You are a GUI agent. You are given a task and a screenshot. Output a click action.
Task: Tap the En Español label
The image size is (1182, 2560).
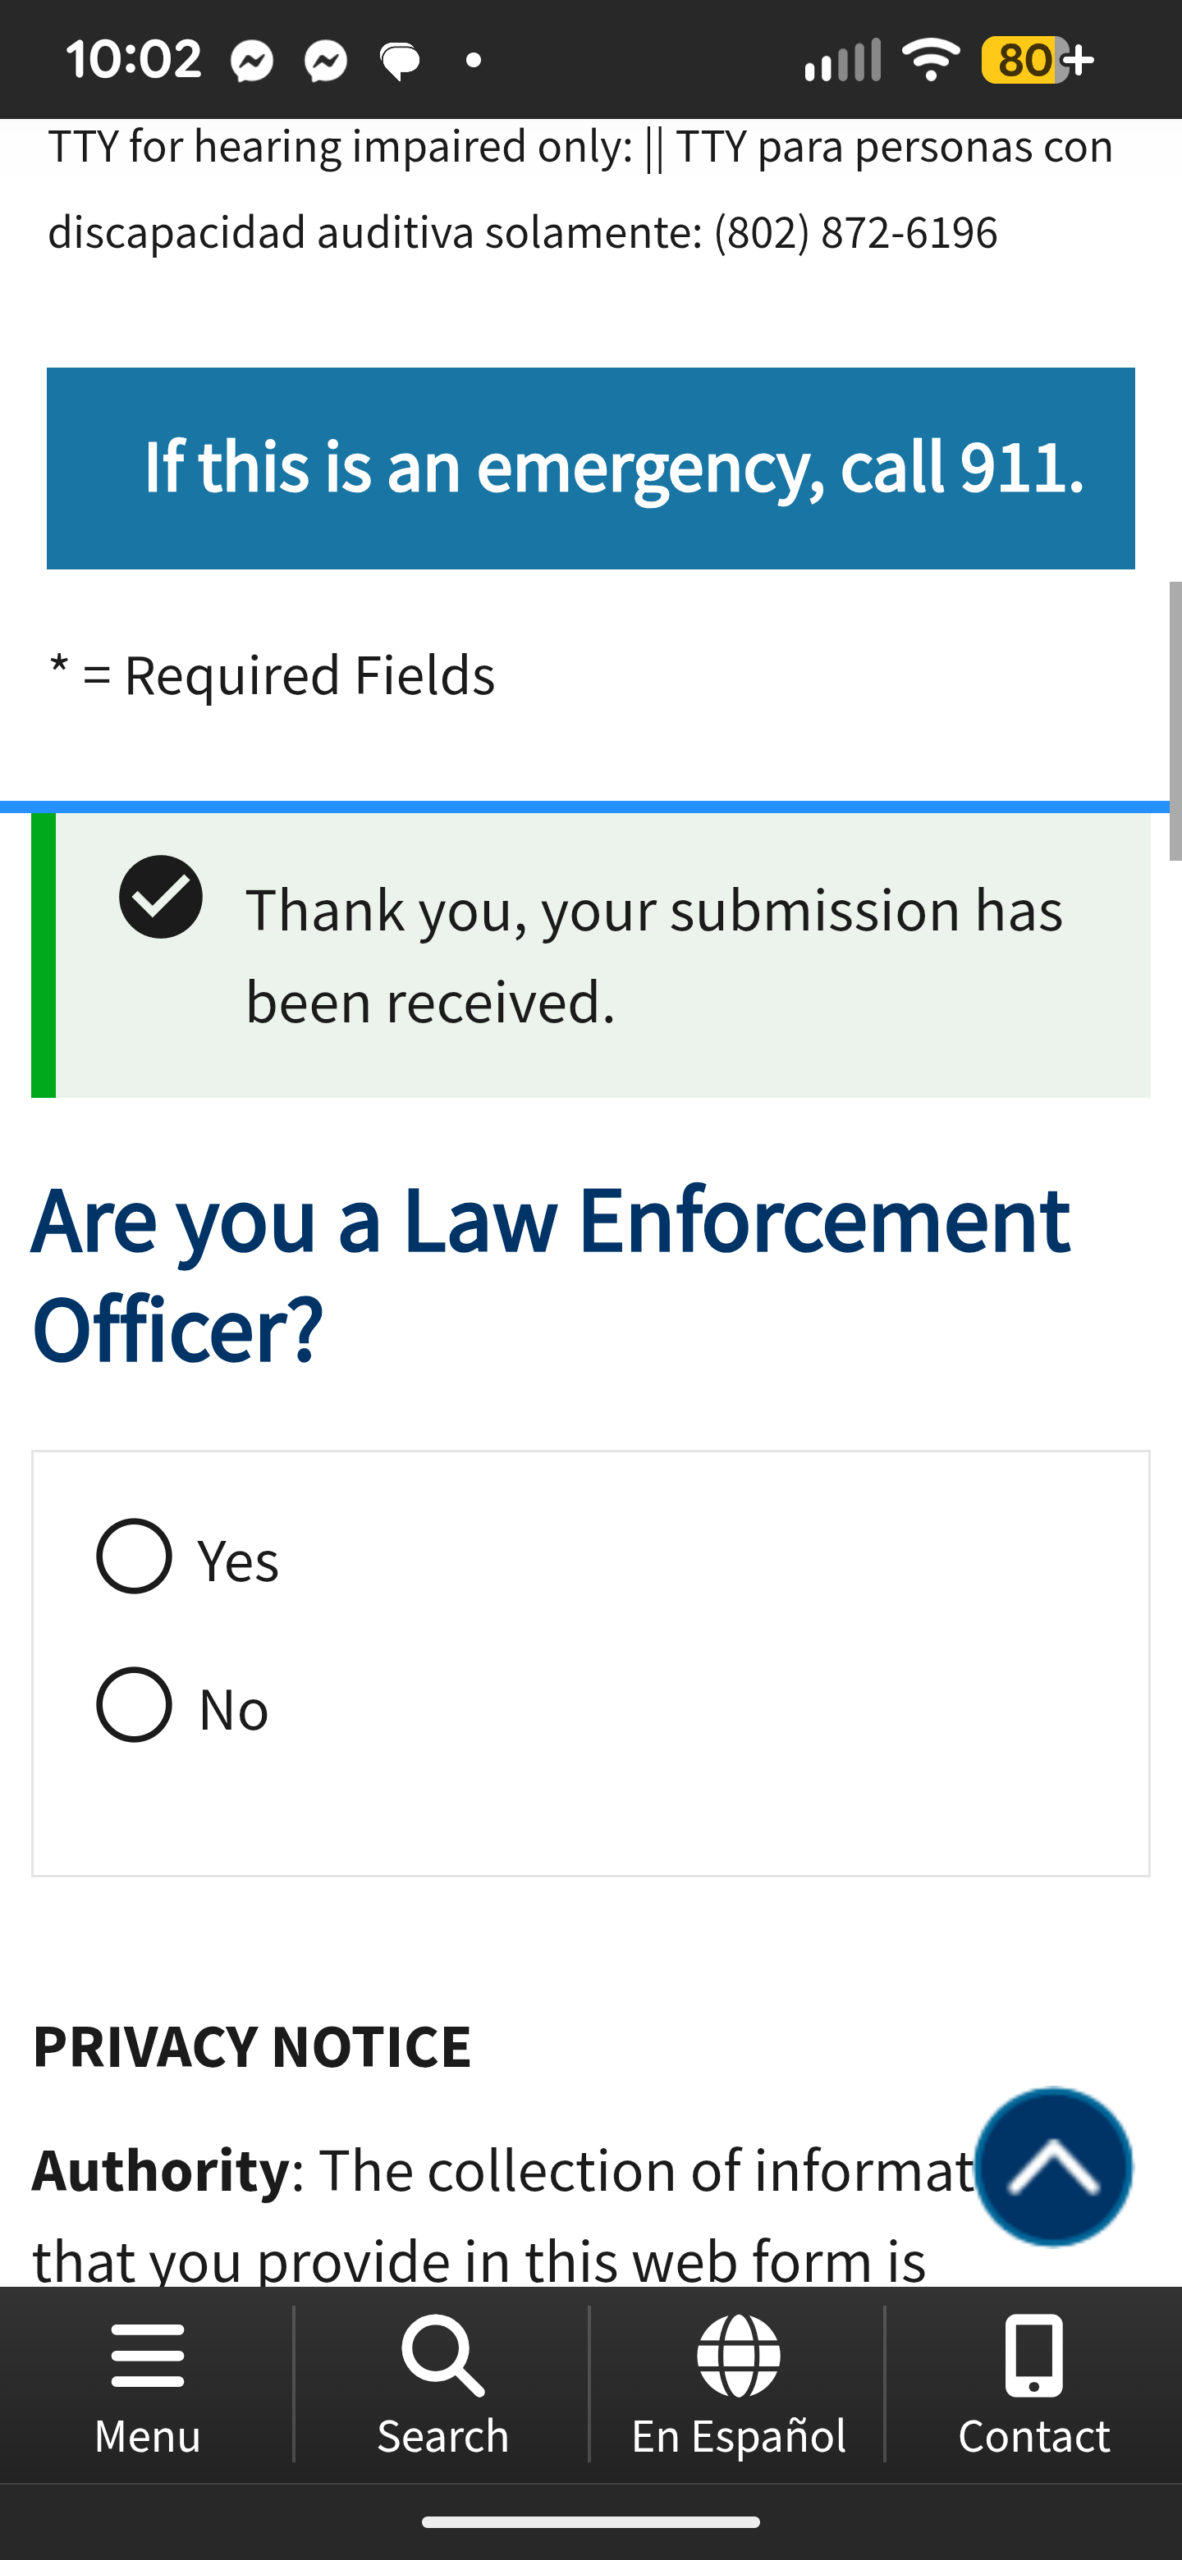pyautogui.click(x=738, y=2436)
